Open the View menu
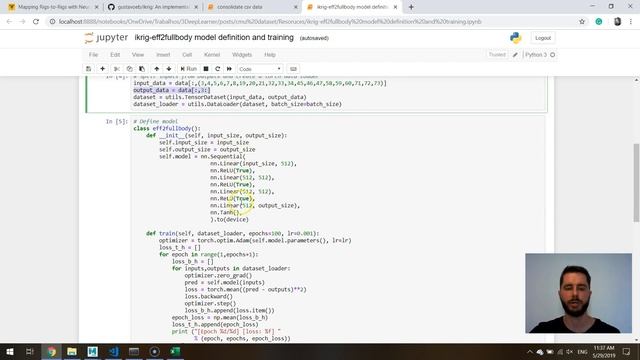640x360 pixels. [x=138, y=55]
